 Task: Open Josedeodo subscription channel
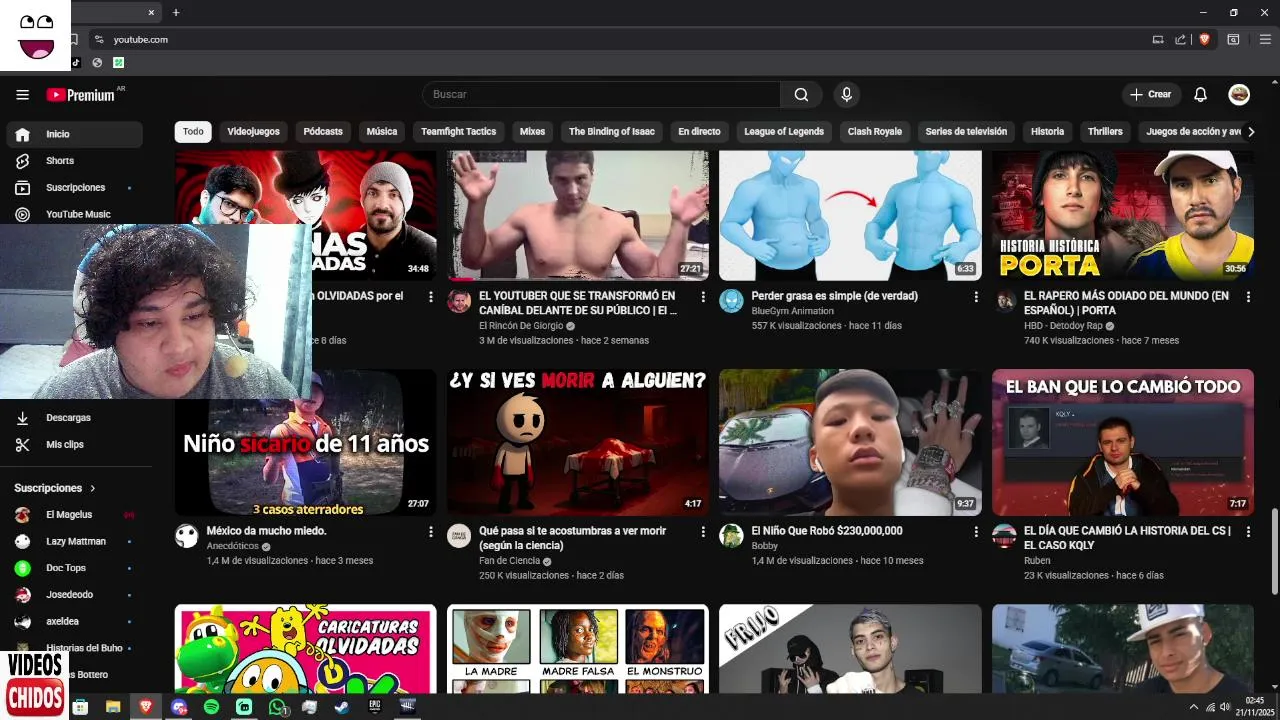pos(74,595)
